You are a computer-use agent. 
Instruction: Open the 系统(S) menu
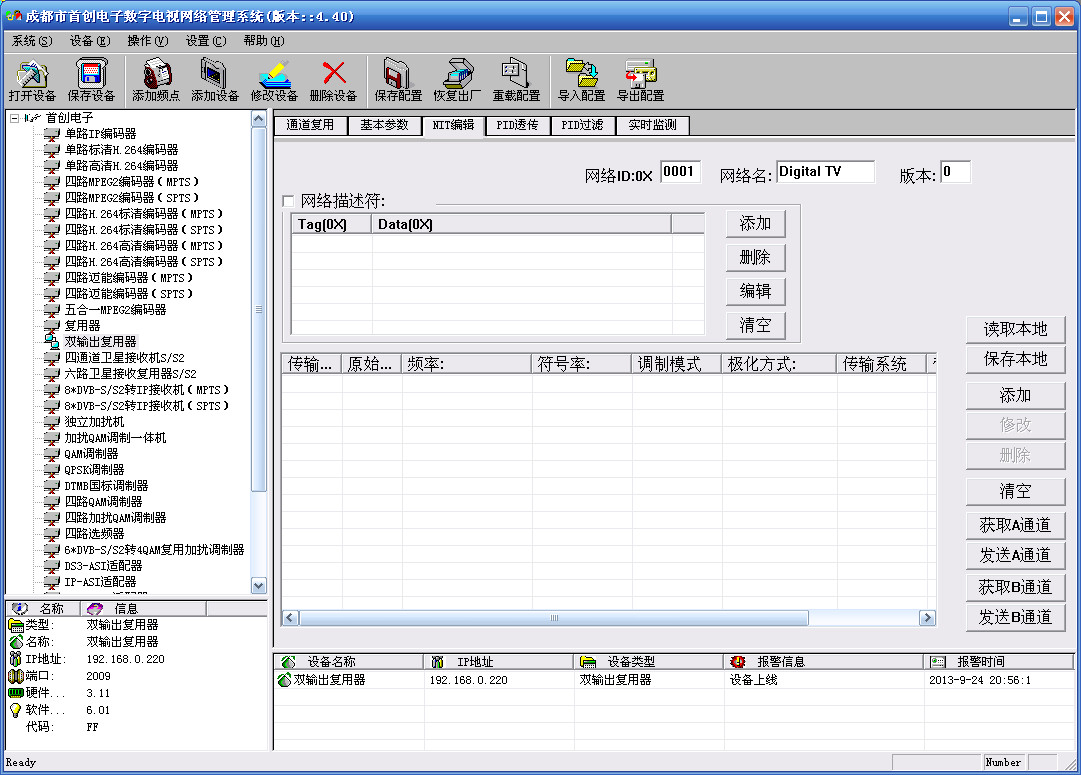[x=32, y=41]
